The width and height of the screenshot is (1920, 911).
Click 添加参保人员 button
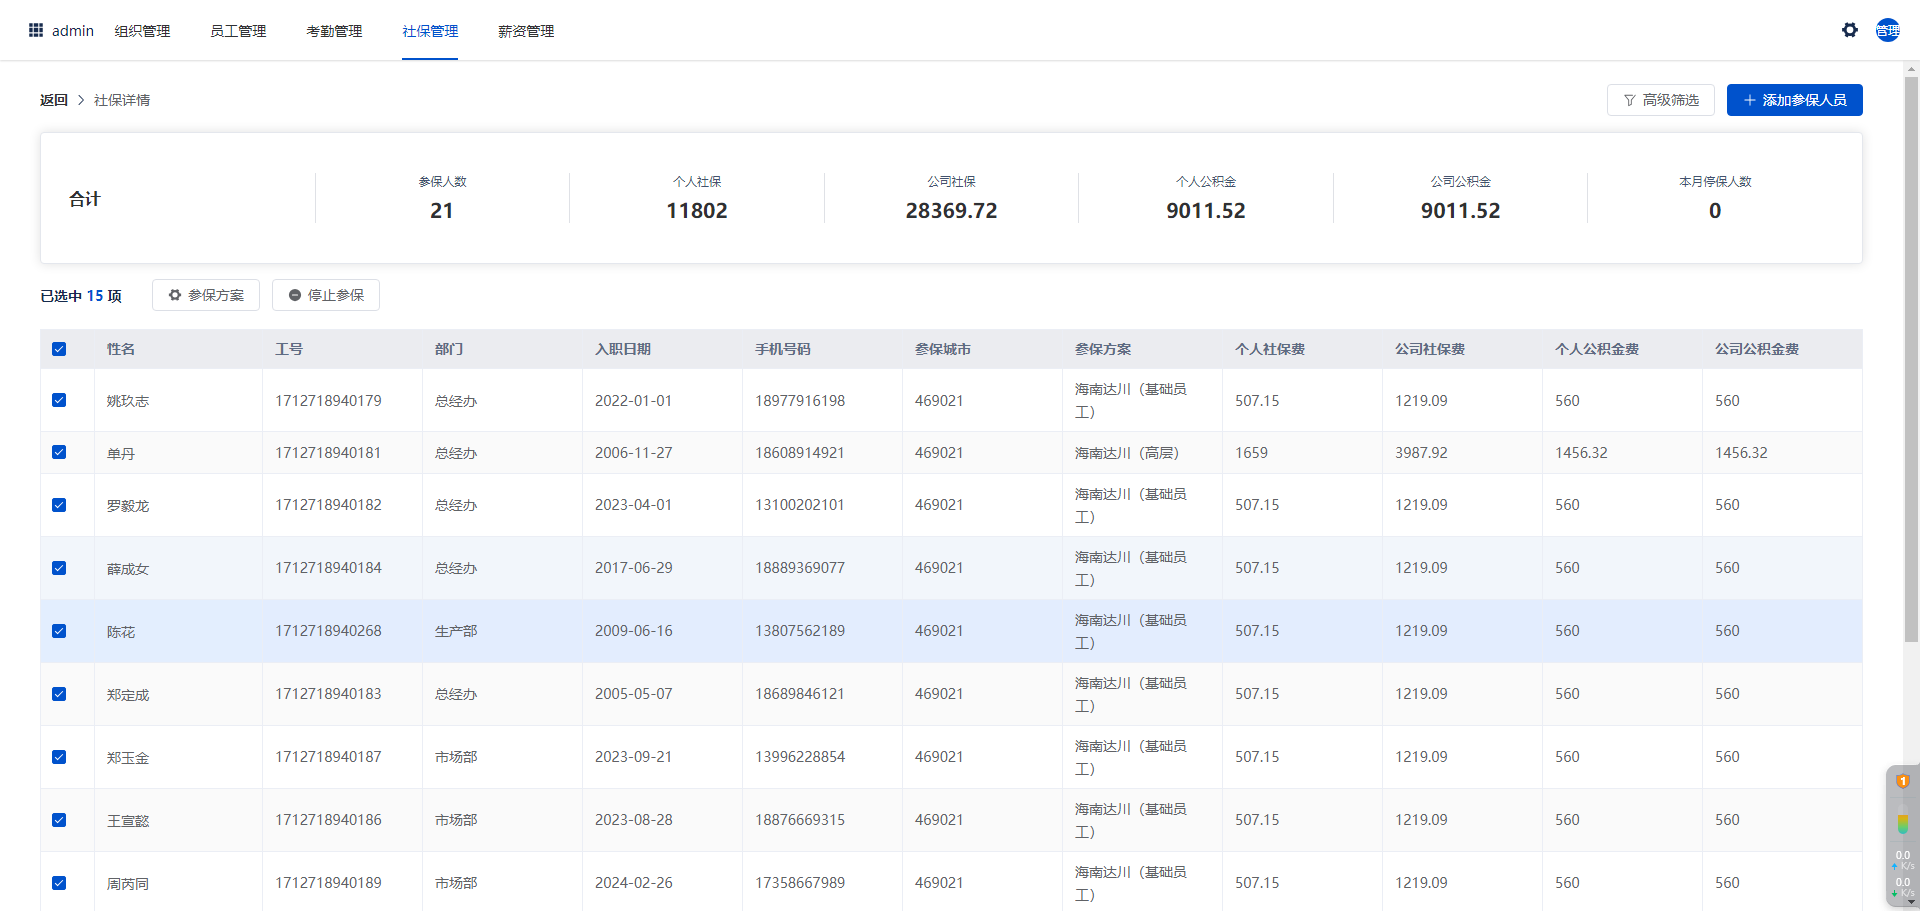[x=1794, y=100]
